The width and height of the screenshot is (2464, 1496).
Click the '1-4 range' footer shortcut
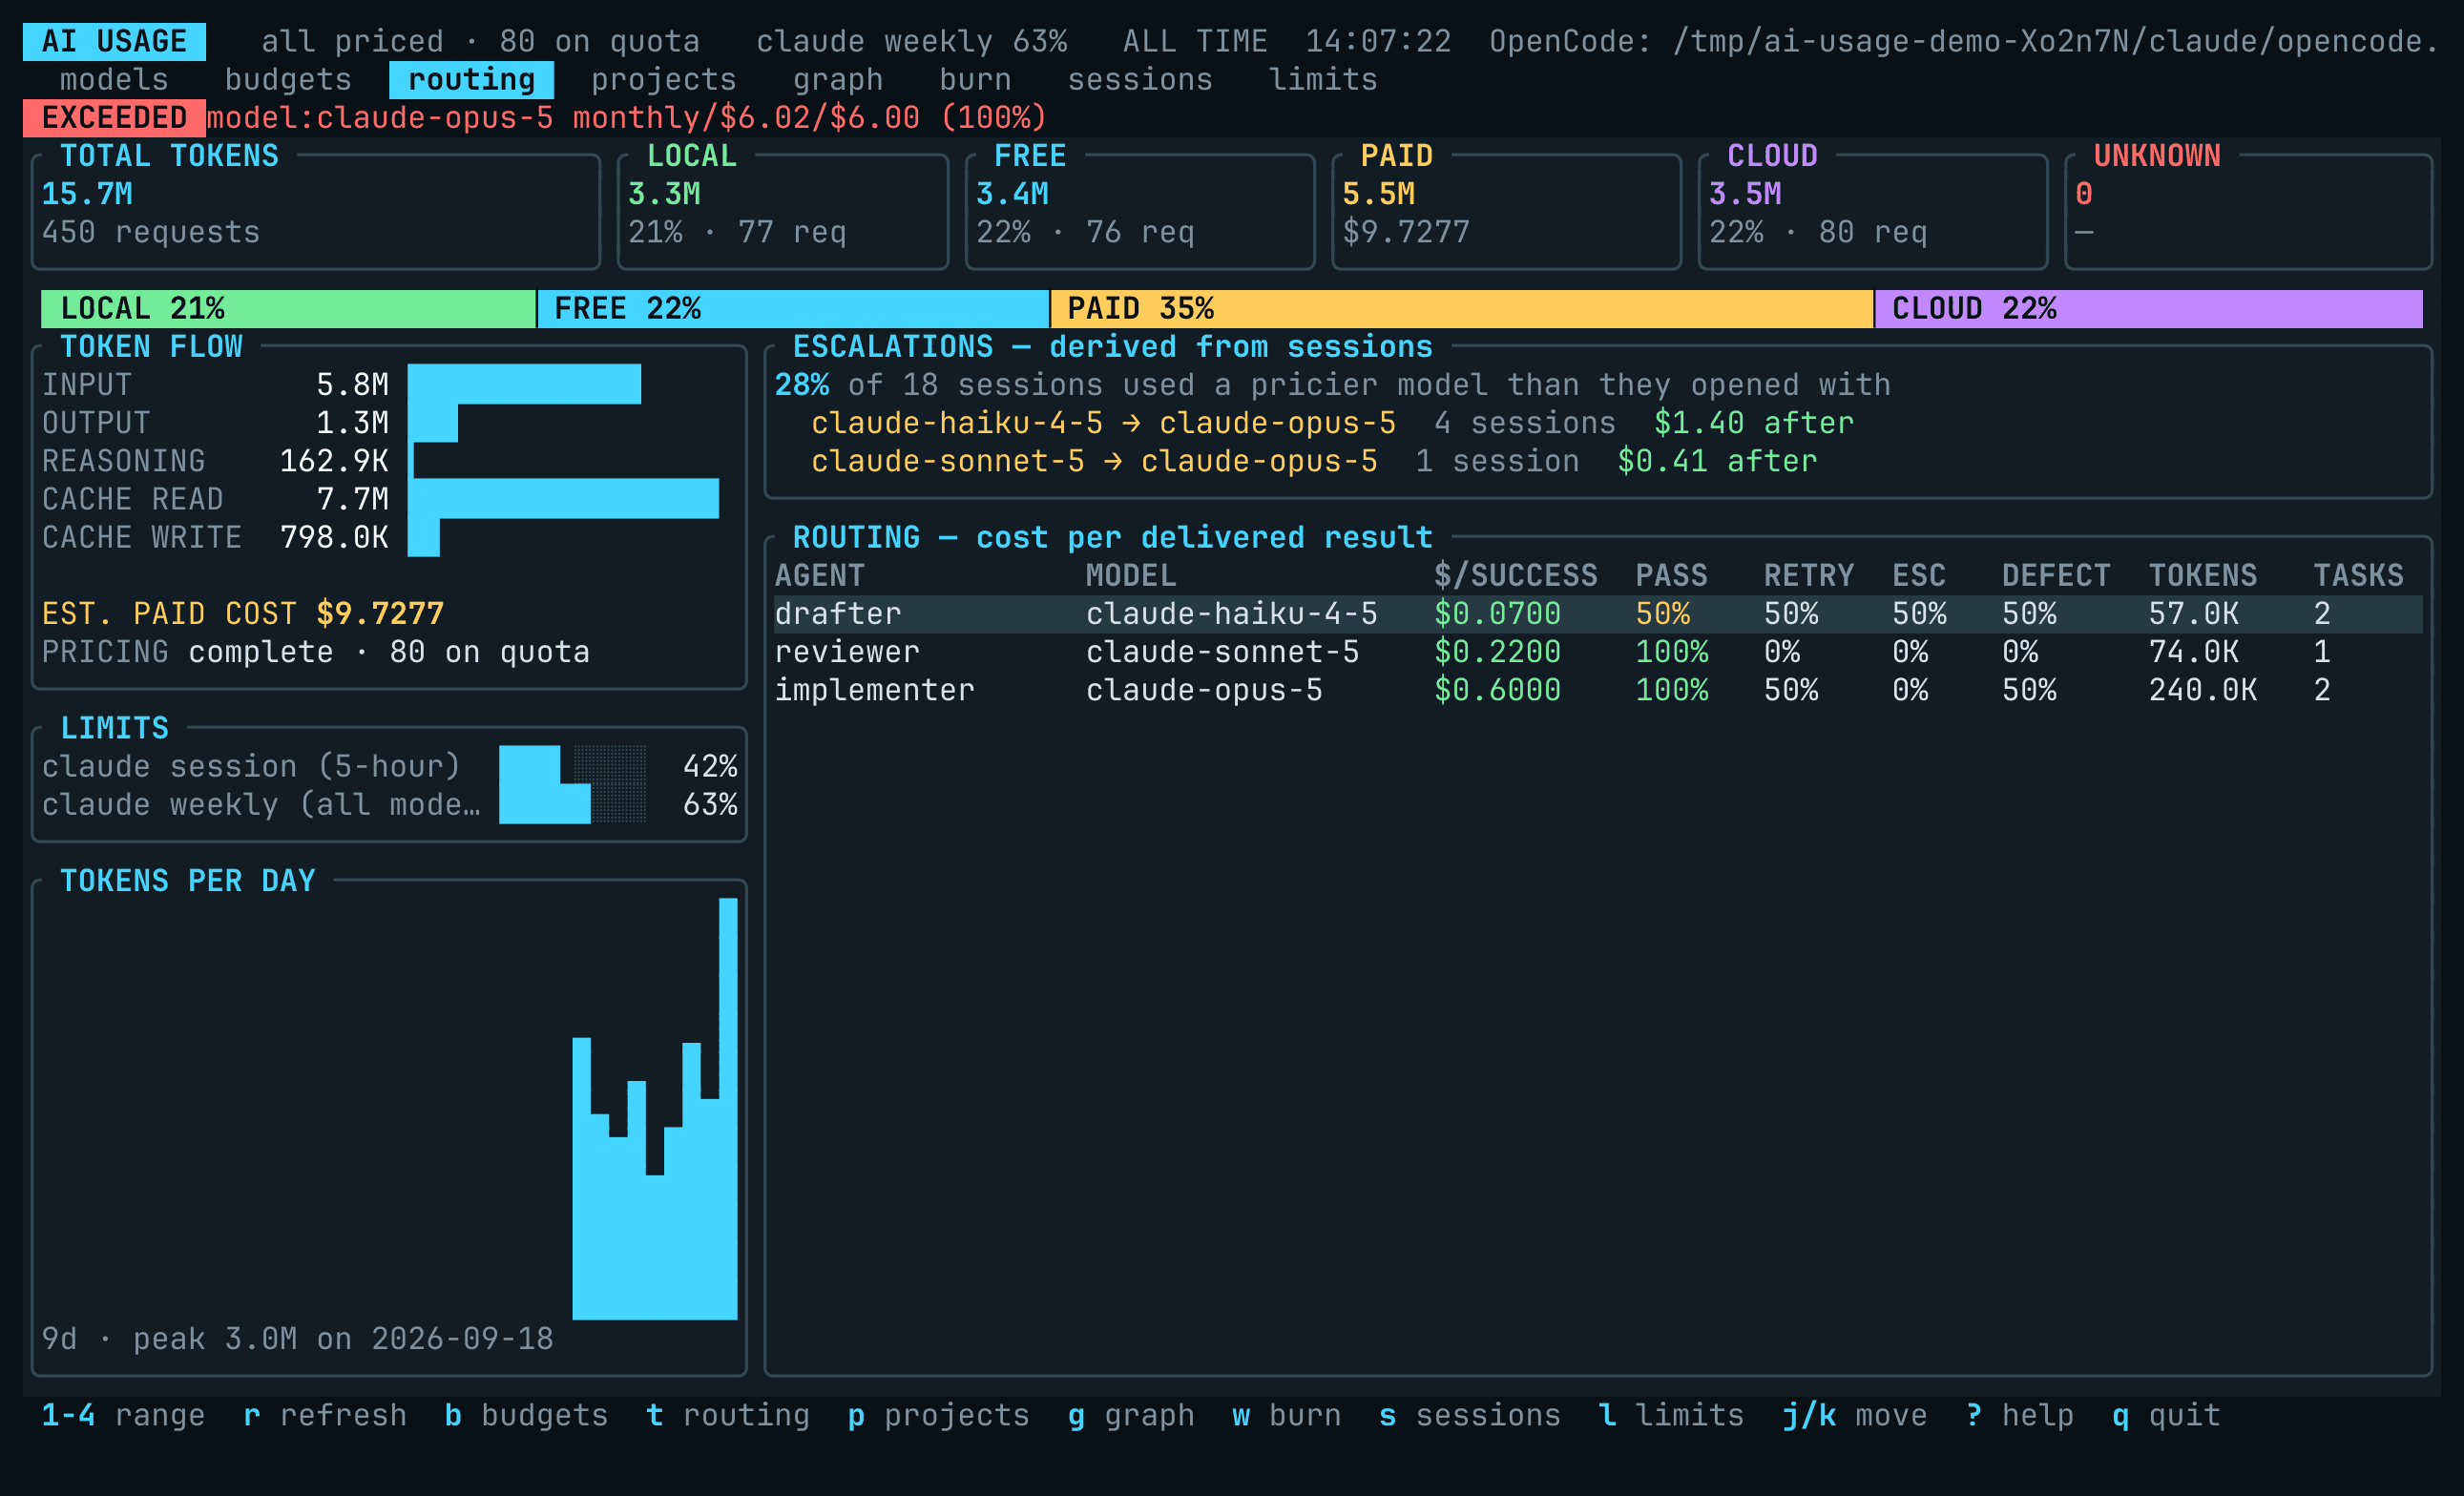123,1415
